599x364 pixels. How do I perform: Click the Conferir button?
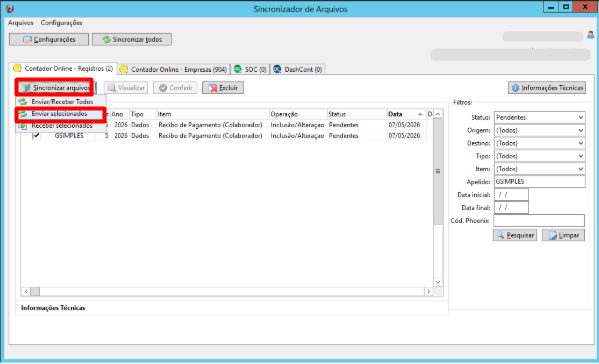[175, 88]
